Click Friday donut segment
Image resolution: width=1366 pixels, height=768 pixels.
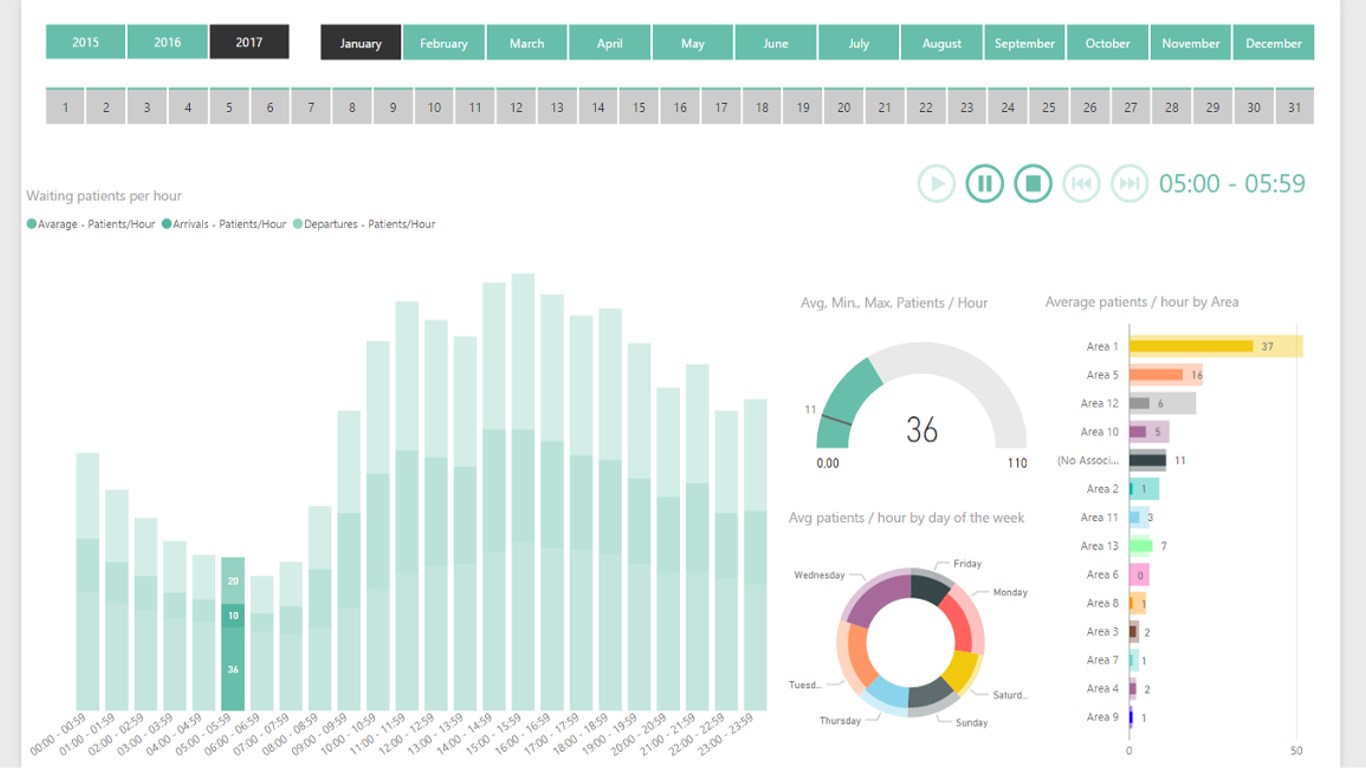(930, 587)
